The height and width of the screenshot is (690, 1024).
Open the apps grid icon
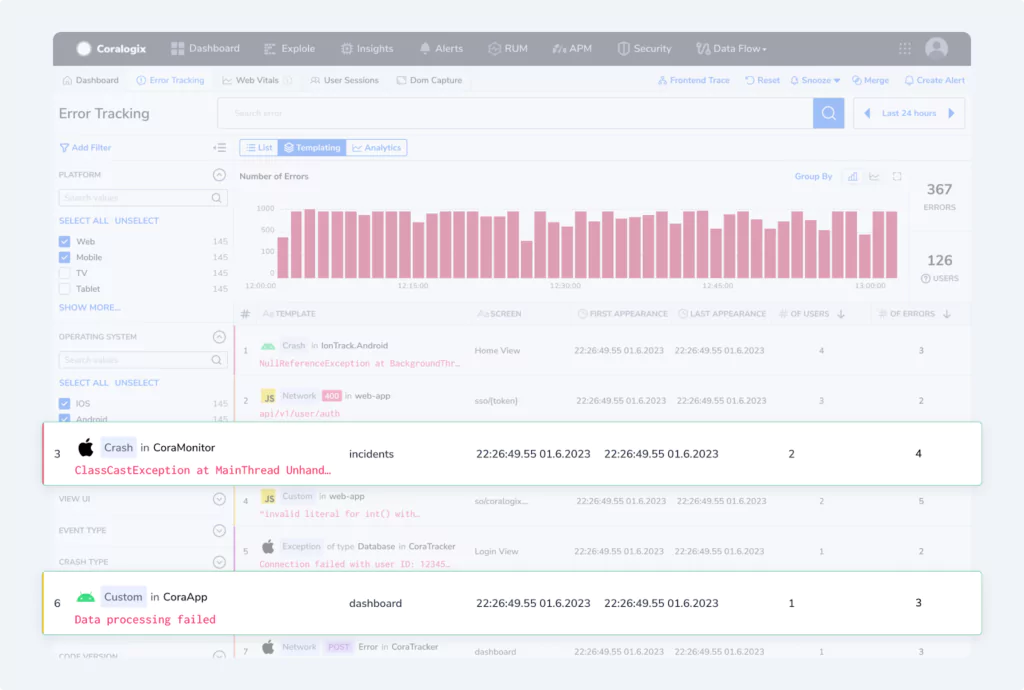click(x=904, y=48)
